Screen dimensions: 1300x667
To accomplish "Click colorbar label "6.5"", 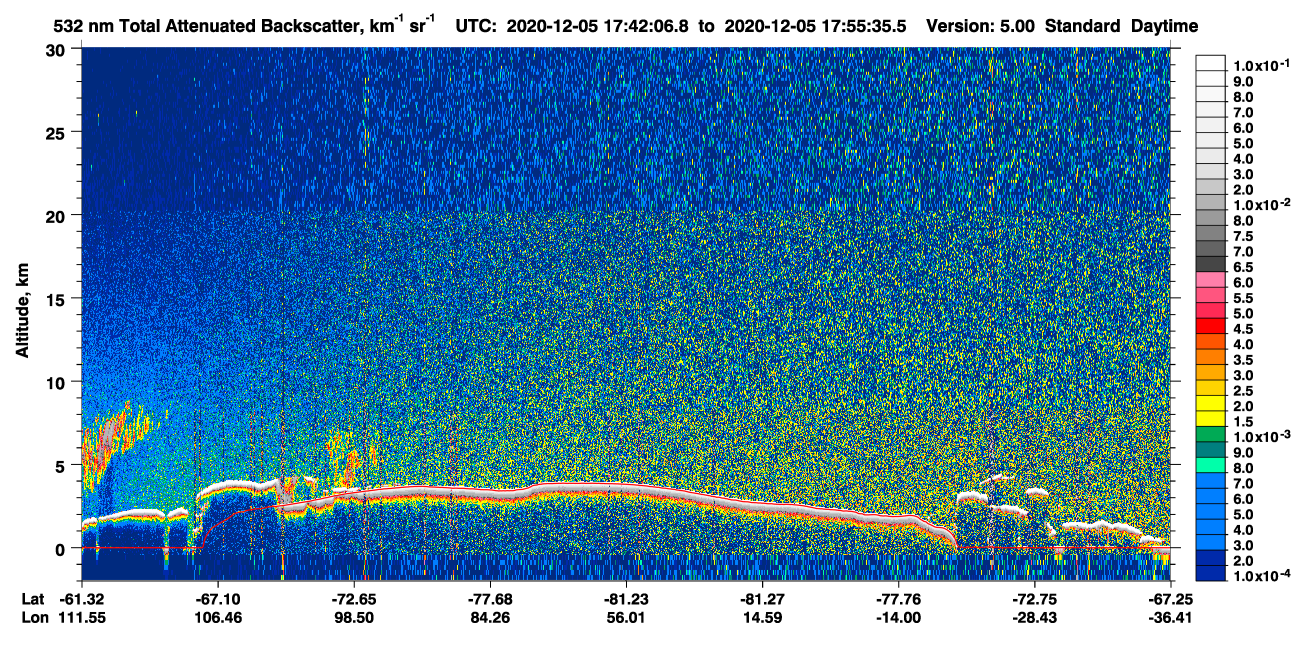I will coord(1244,267).
